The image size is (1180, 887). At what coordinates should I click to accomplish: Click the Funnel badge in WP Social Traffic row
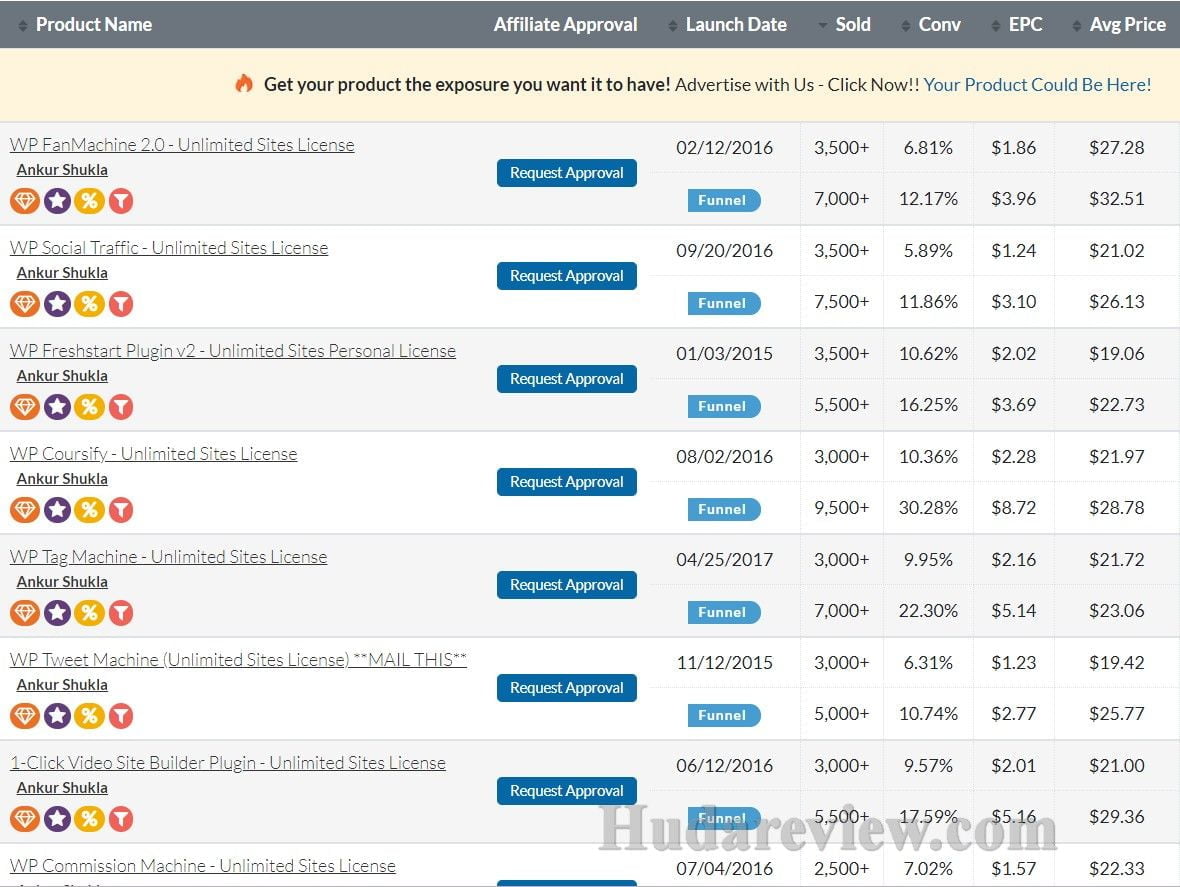[x=724, y=303]
